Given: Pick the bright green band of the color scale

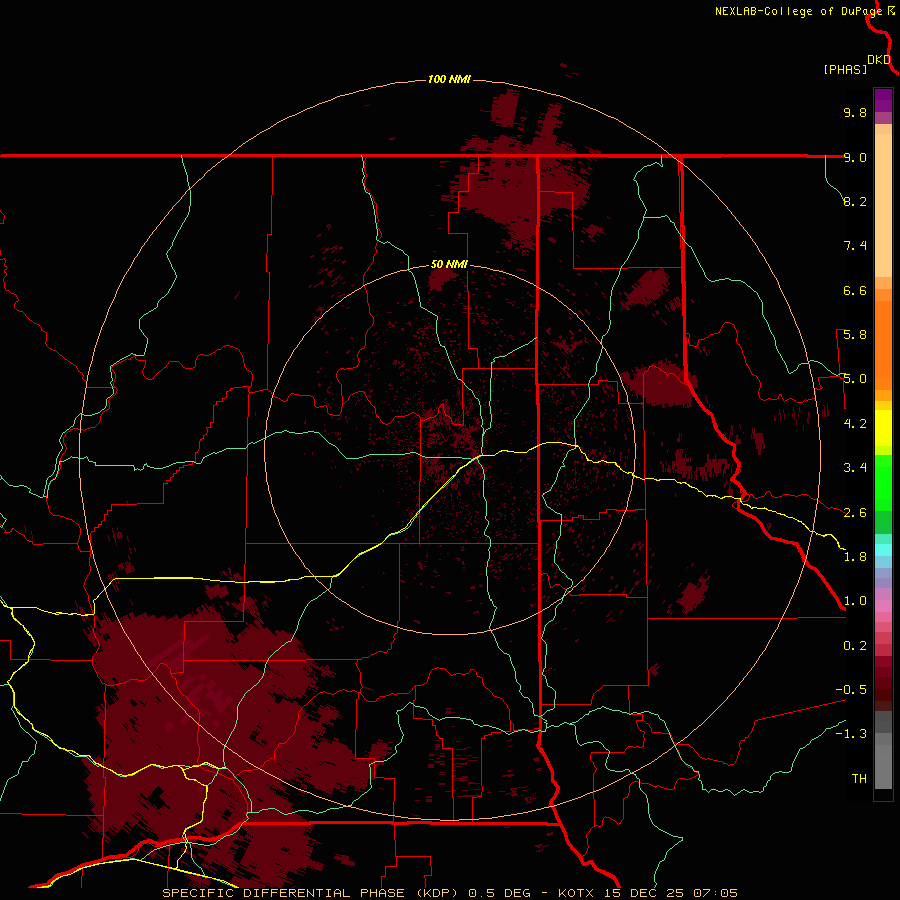Looking at the screenshot, I should click(883, 483).
